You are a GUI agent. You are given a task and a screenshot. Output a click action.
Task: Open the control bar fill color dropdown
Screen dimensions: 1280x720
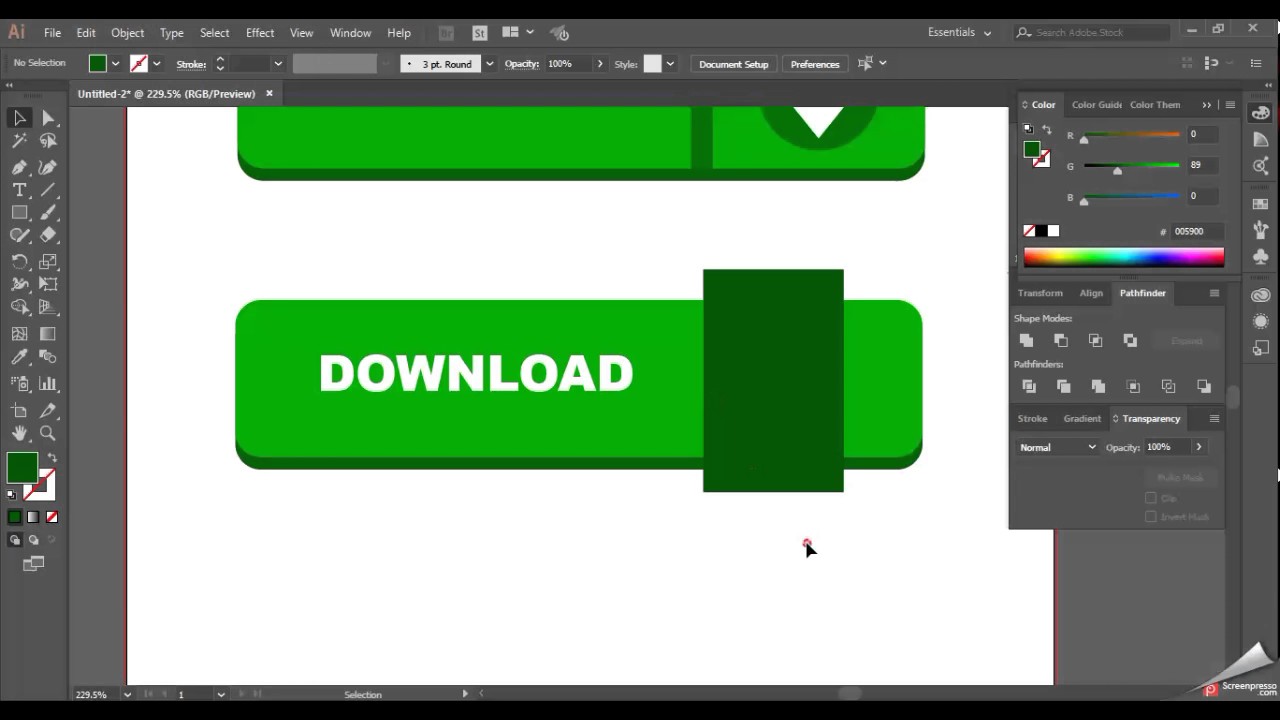(115, 64)
